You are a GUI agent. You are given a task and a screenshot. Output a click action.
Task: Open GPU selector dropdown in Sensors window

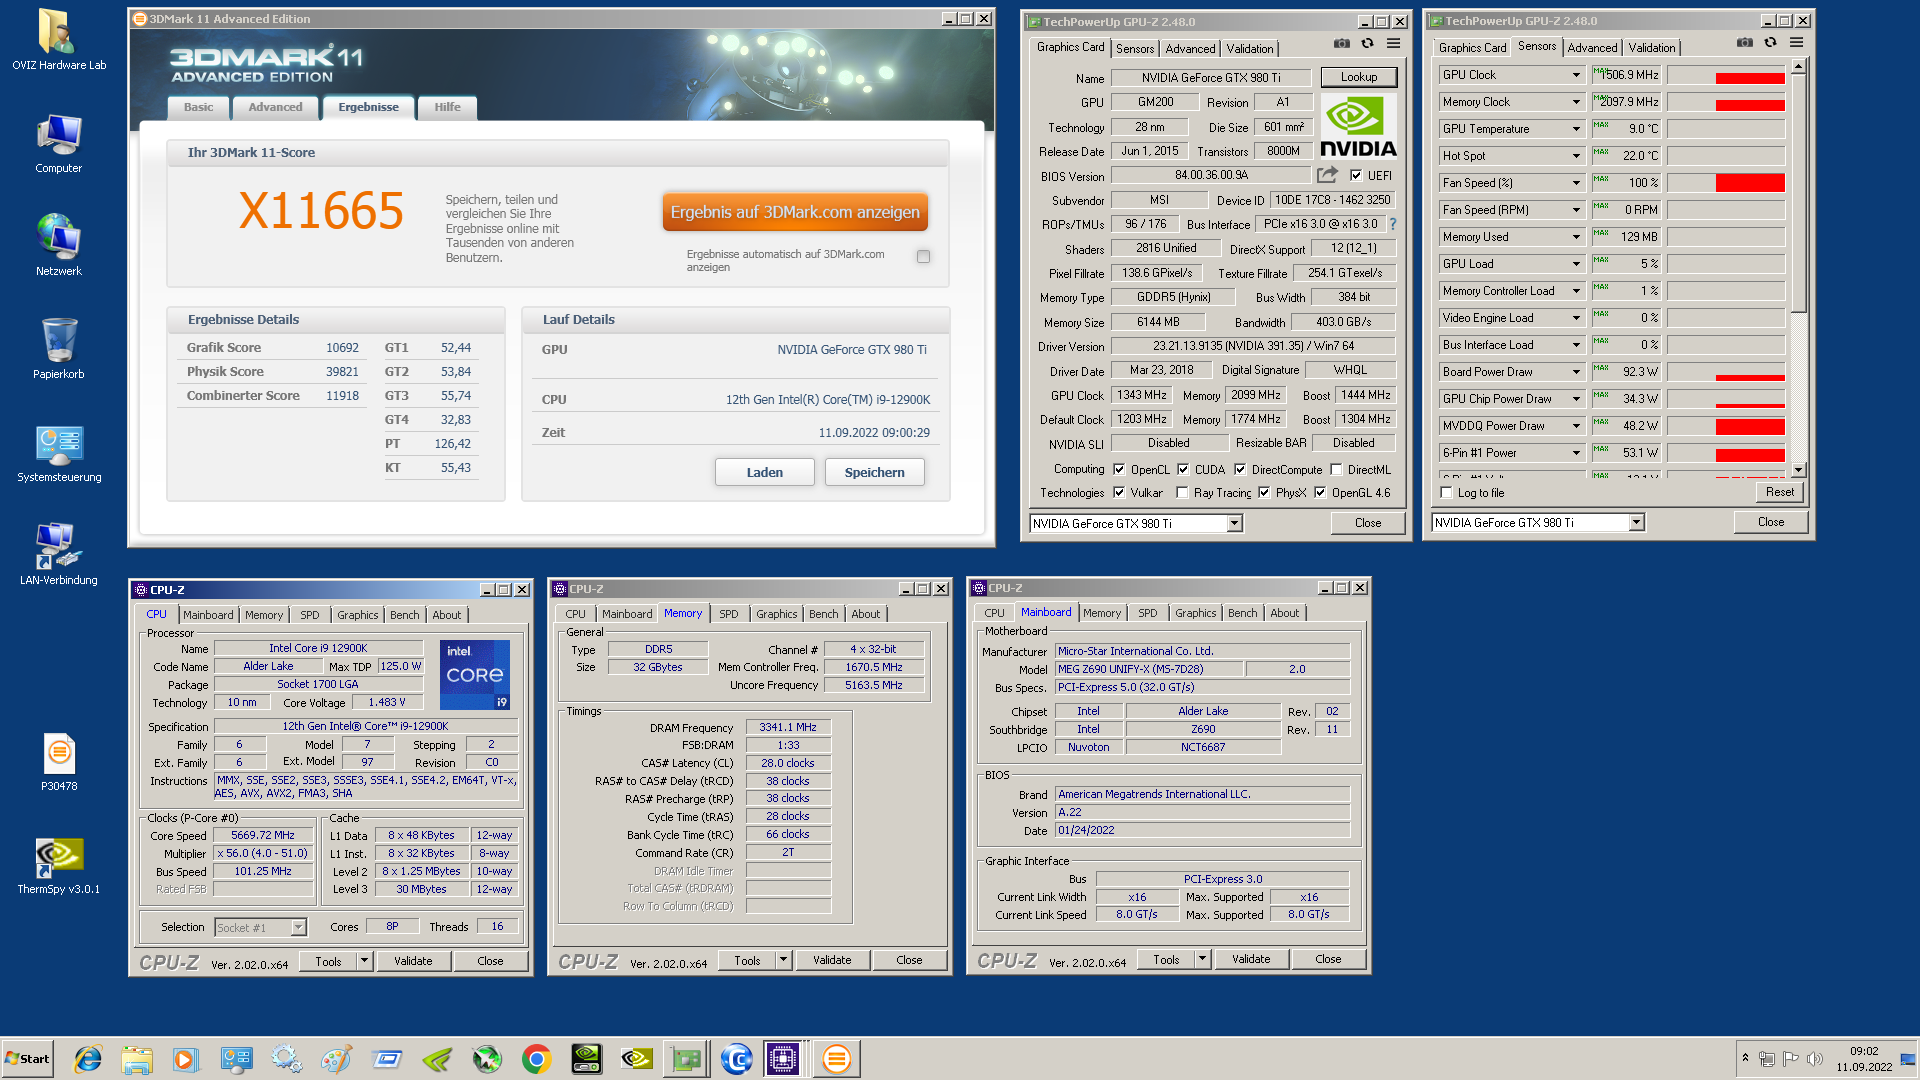click(1636, 522)
